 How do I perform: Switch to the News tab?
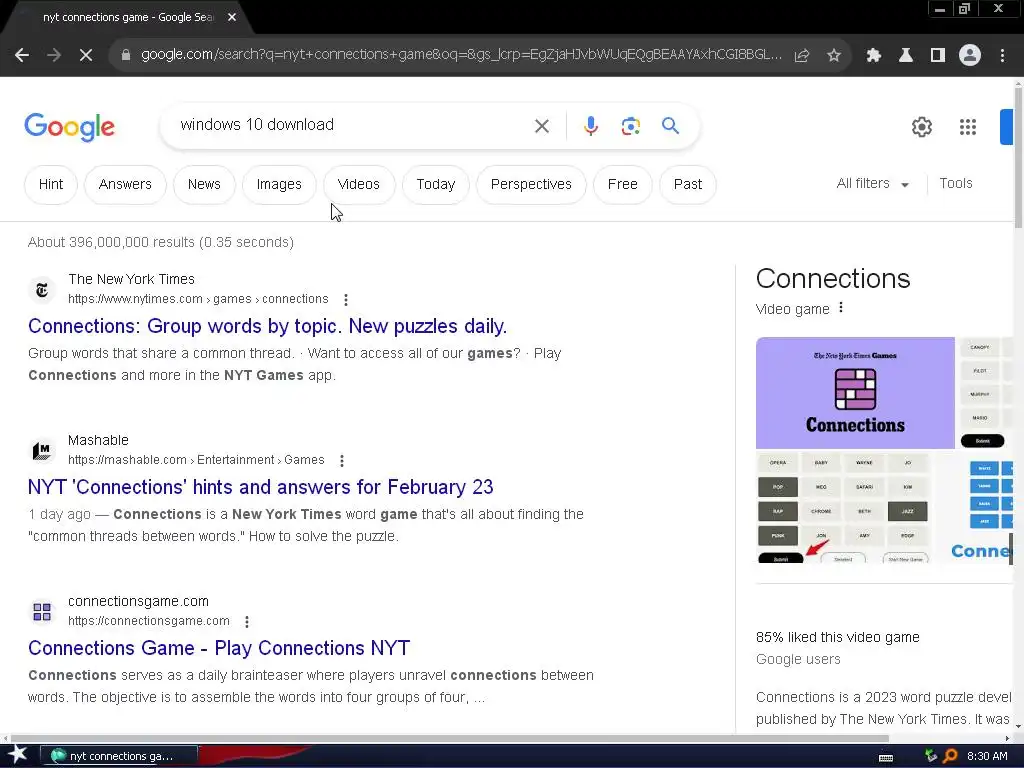pyautogui.click(x=204, y=185)
